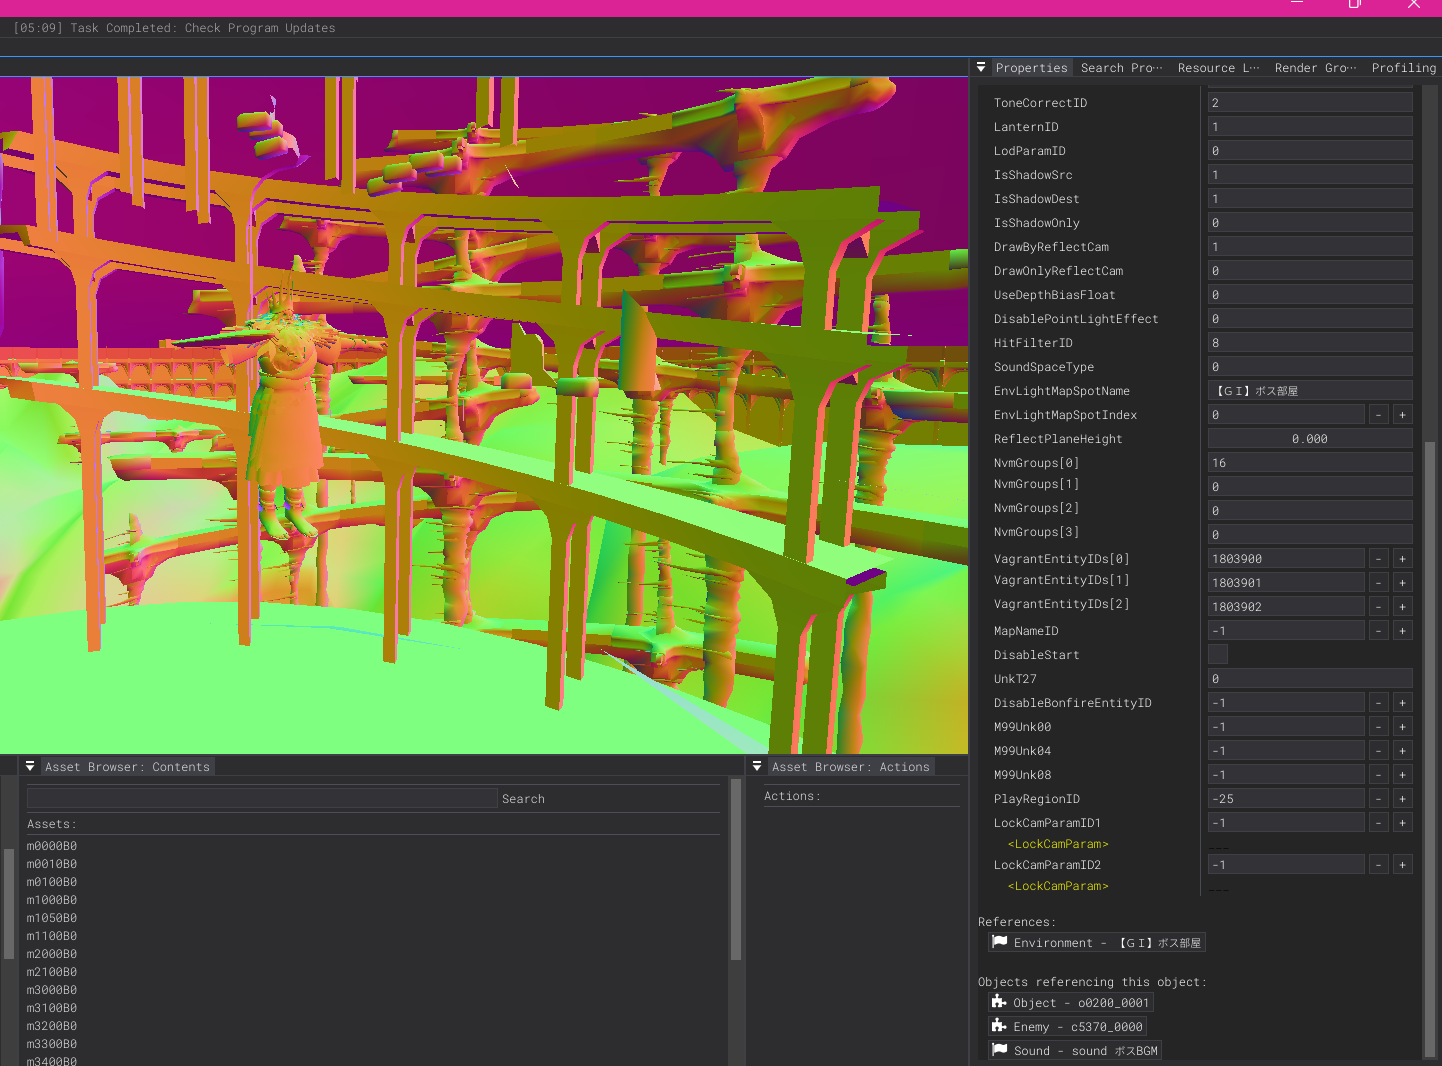This screenshot has height=1066, width=1442.
Task: Edit the LanternID value field
Action: point(1310,126)
